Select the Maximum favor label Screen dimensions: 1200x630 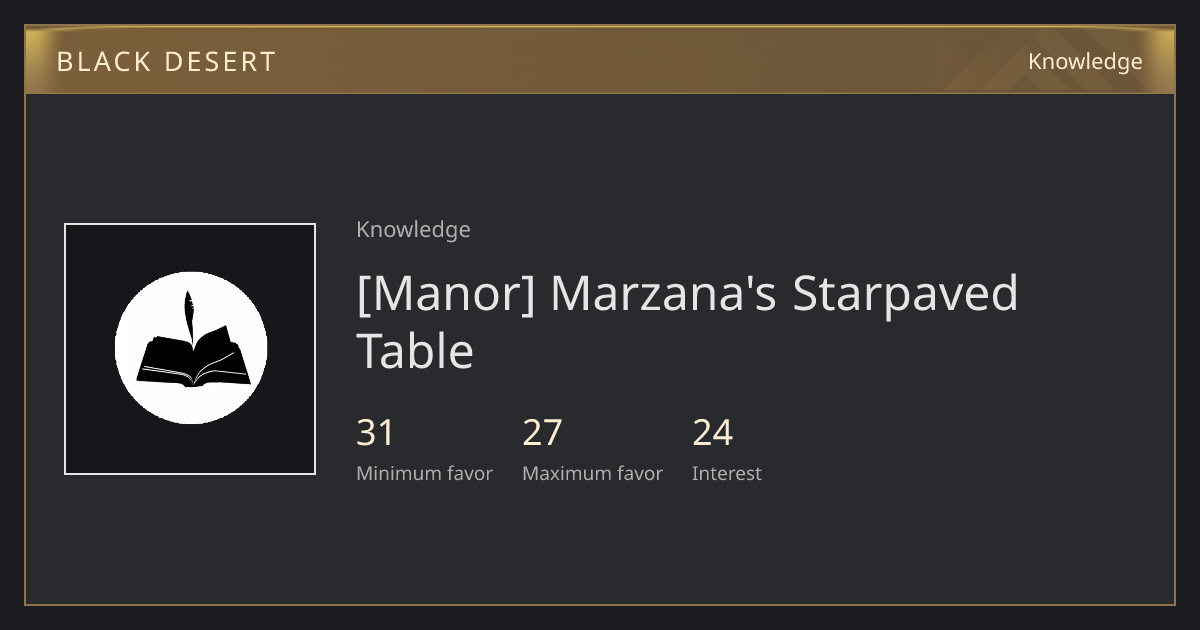click(592, 473)
